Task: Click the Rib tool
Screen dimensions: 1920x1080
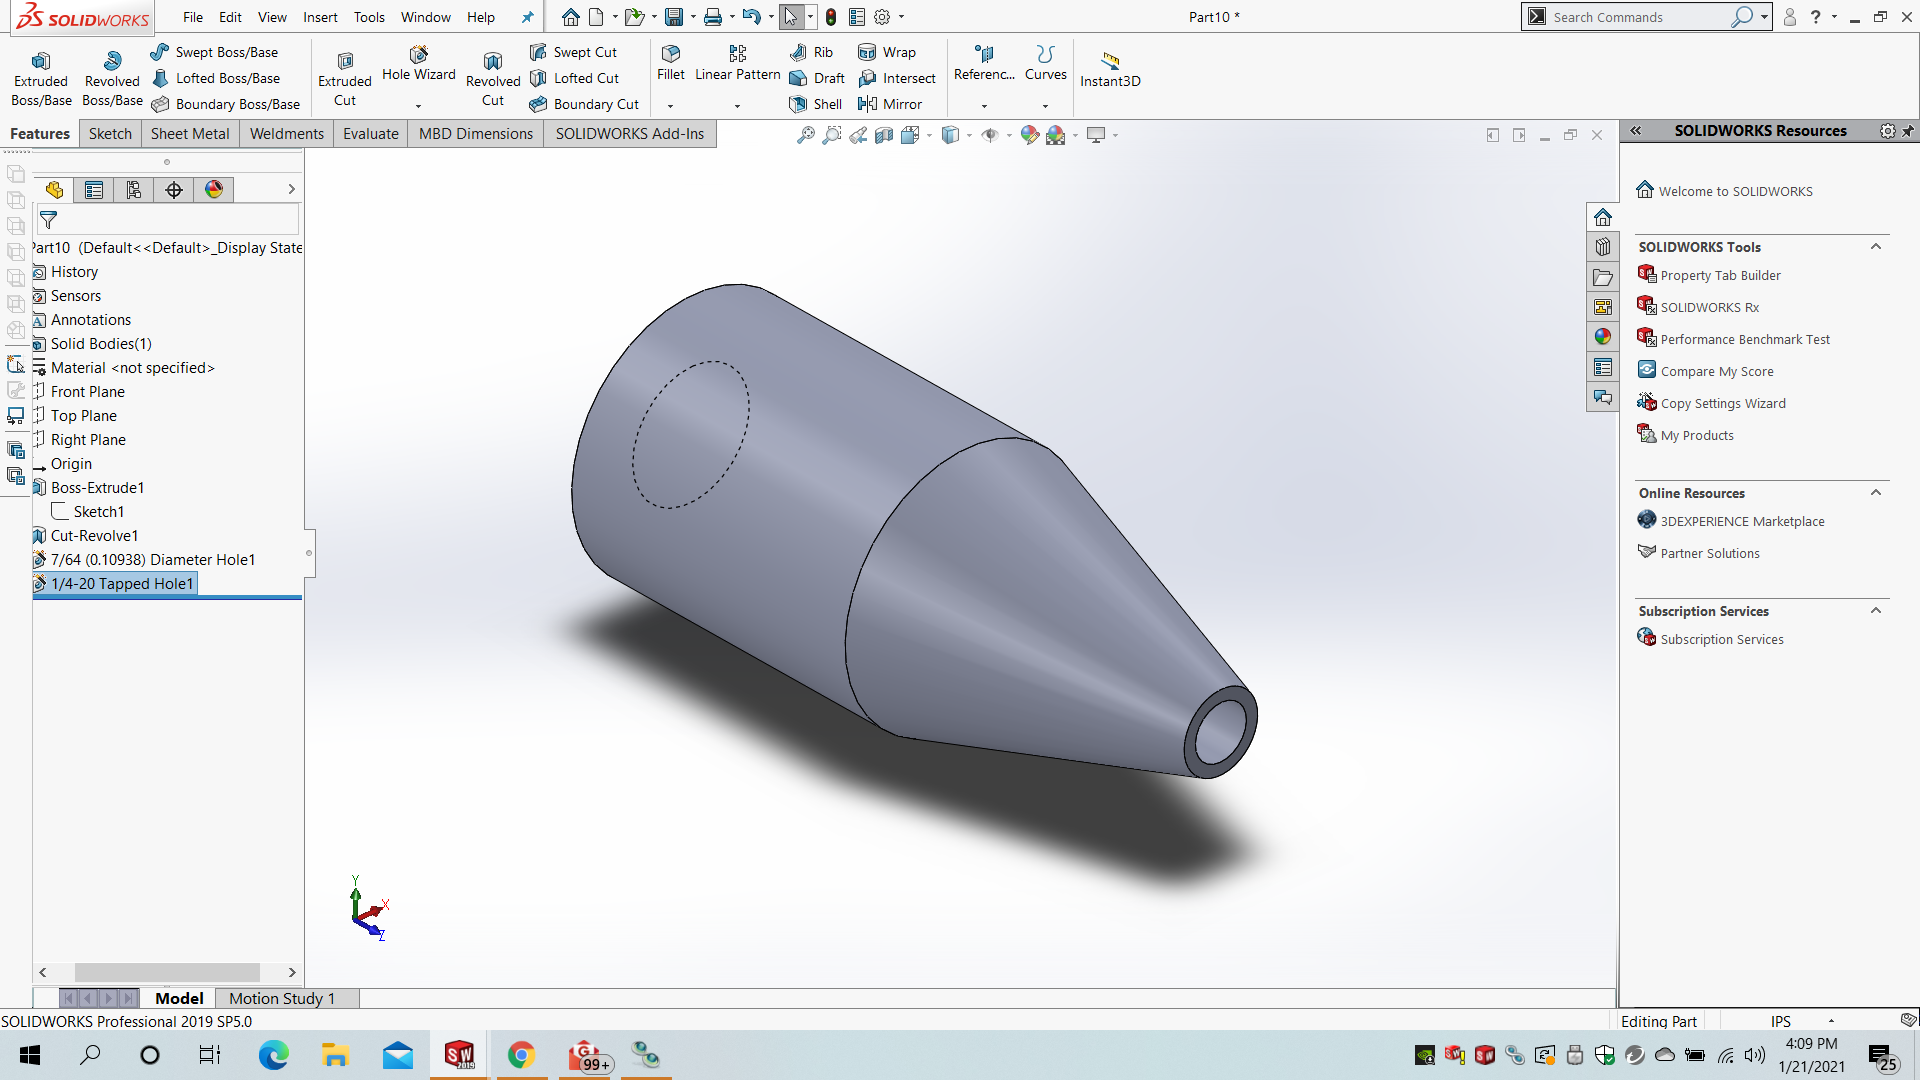Action: 811,52
